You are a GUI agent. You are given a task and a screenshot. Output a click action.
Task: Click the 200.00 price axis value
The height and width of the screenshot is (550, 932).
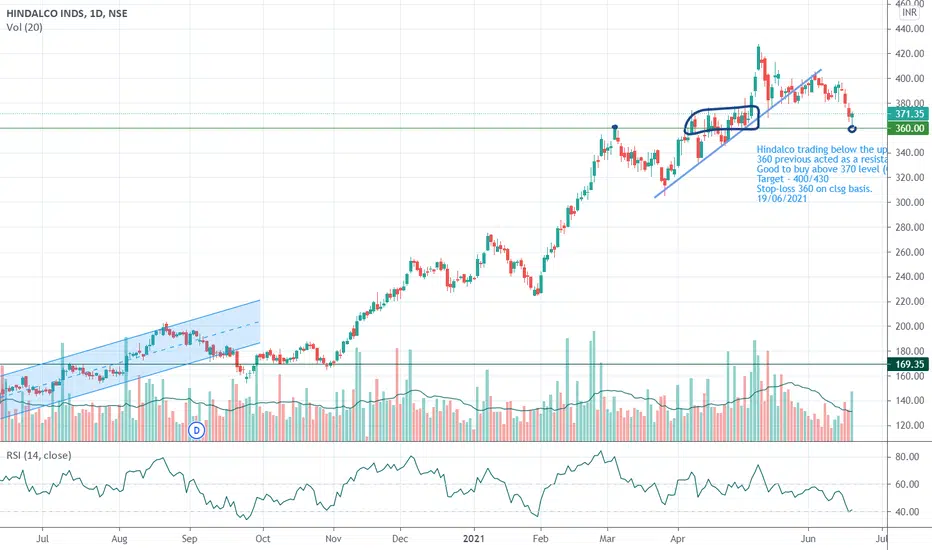click(x=909, y=326)
